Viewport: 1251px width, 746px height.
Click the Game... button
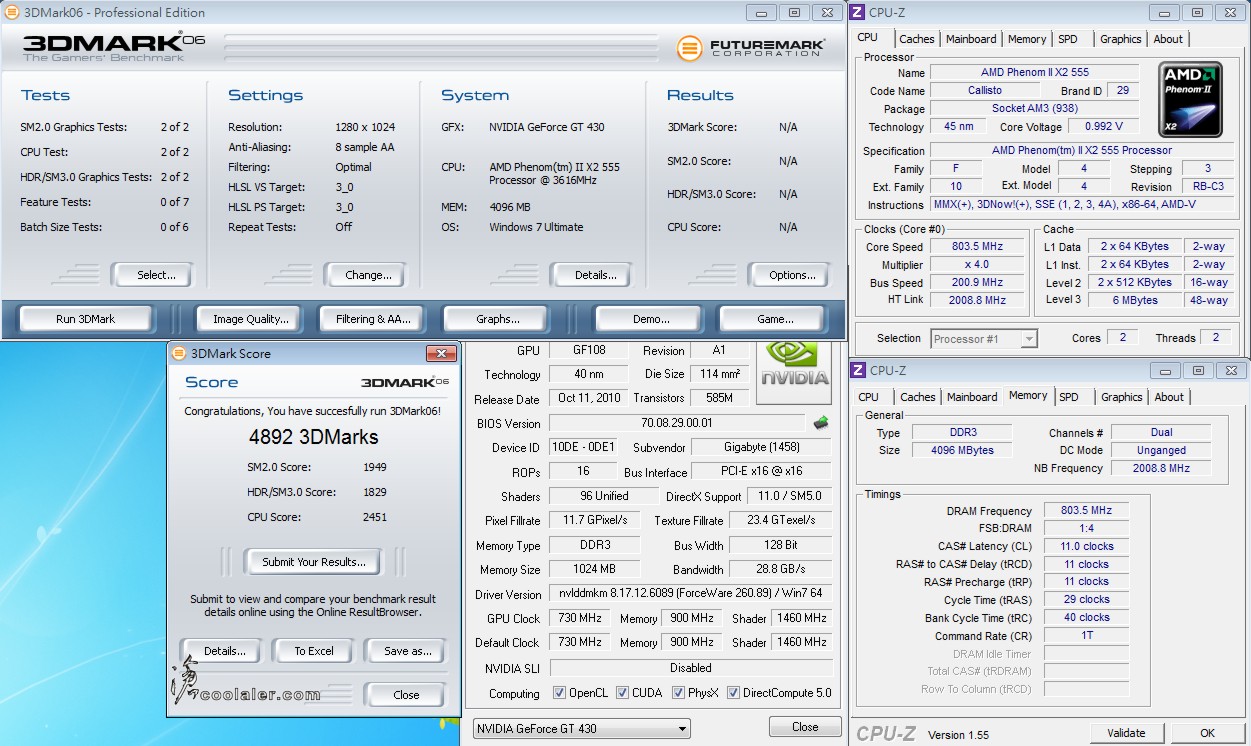tap(775, 319)
